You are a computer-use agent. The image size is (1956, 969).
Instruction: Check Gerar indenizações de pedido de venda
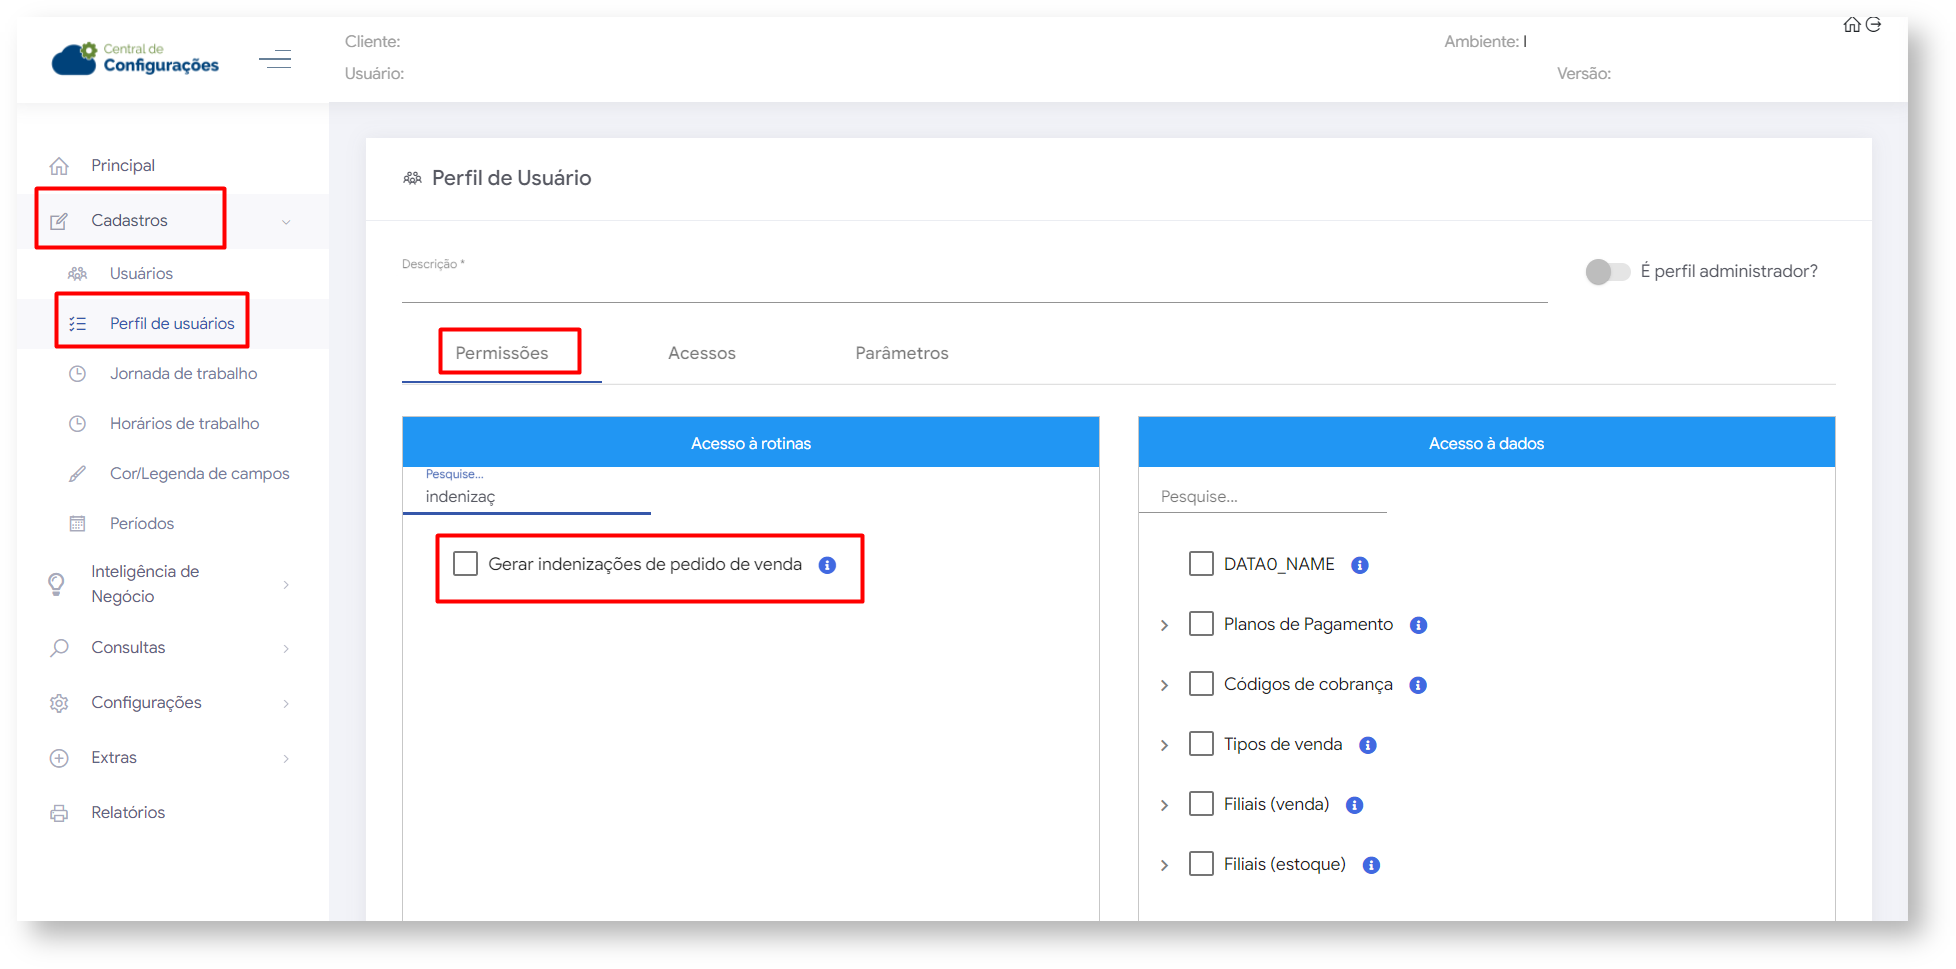pyautogui.click(x=466, y=564)
